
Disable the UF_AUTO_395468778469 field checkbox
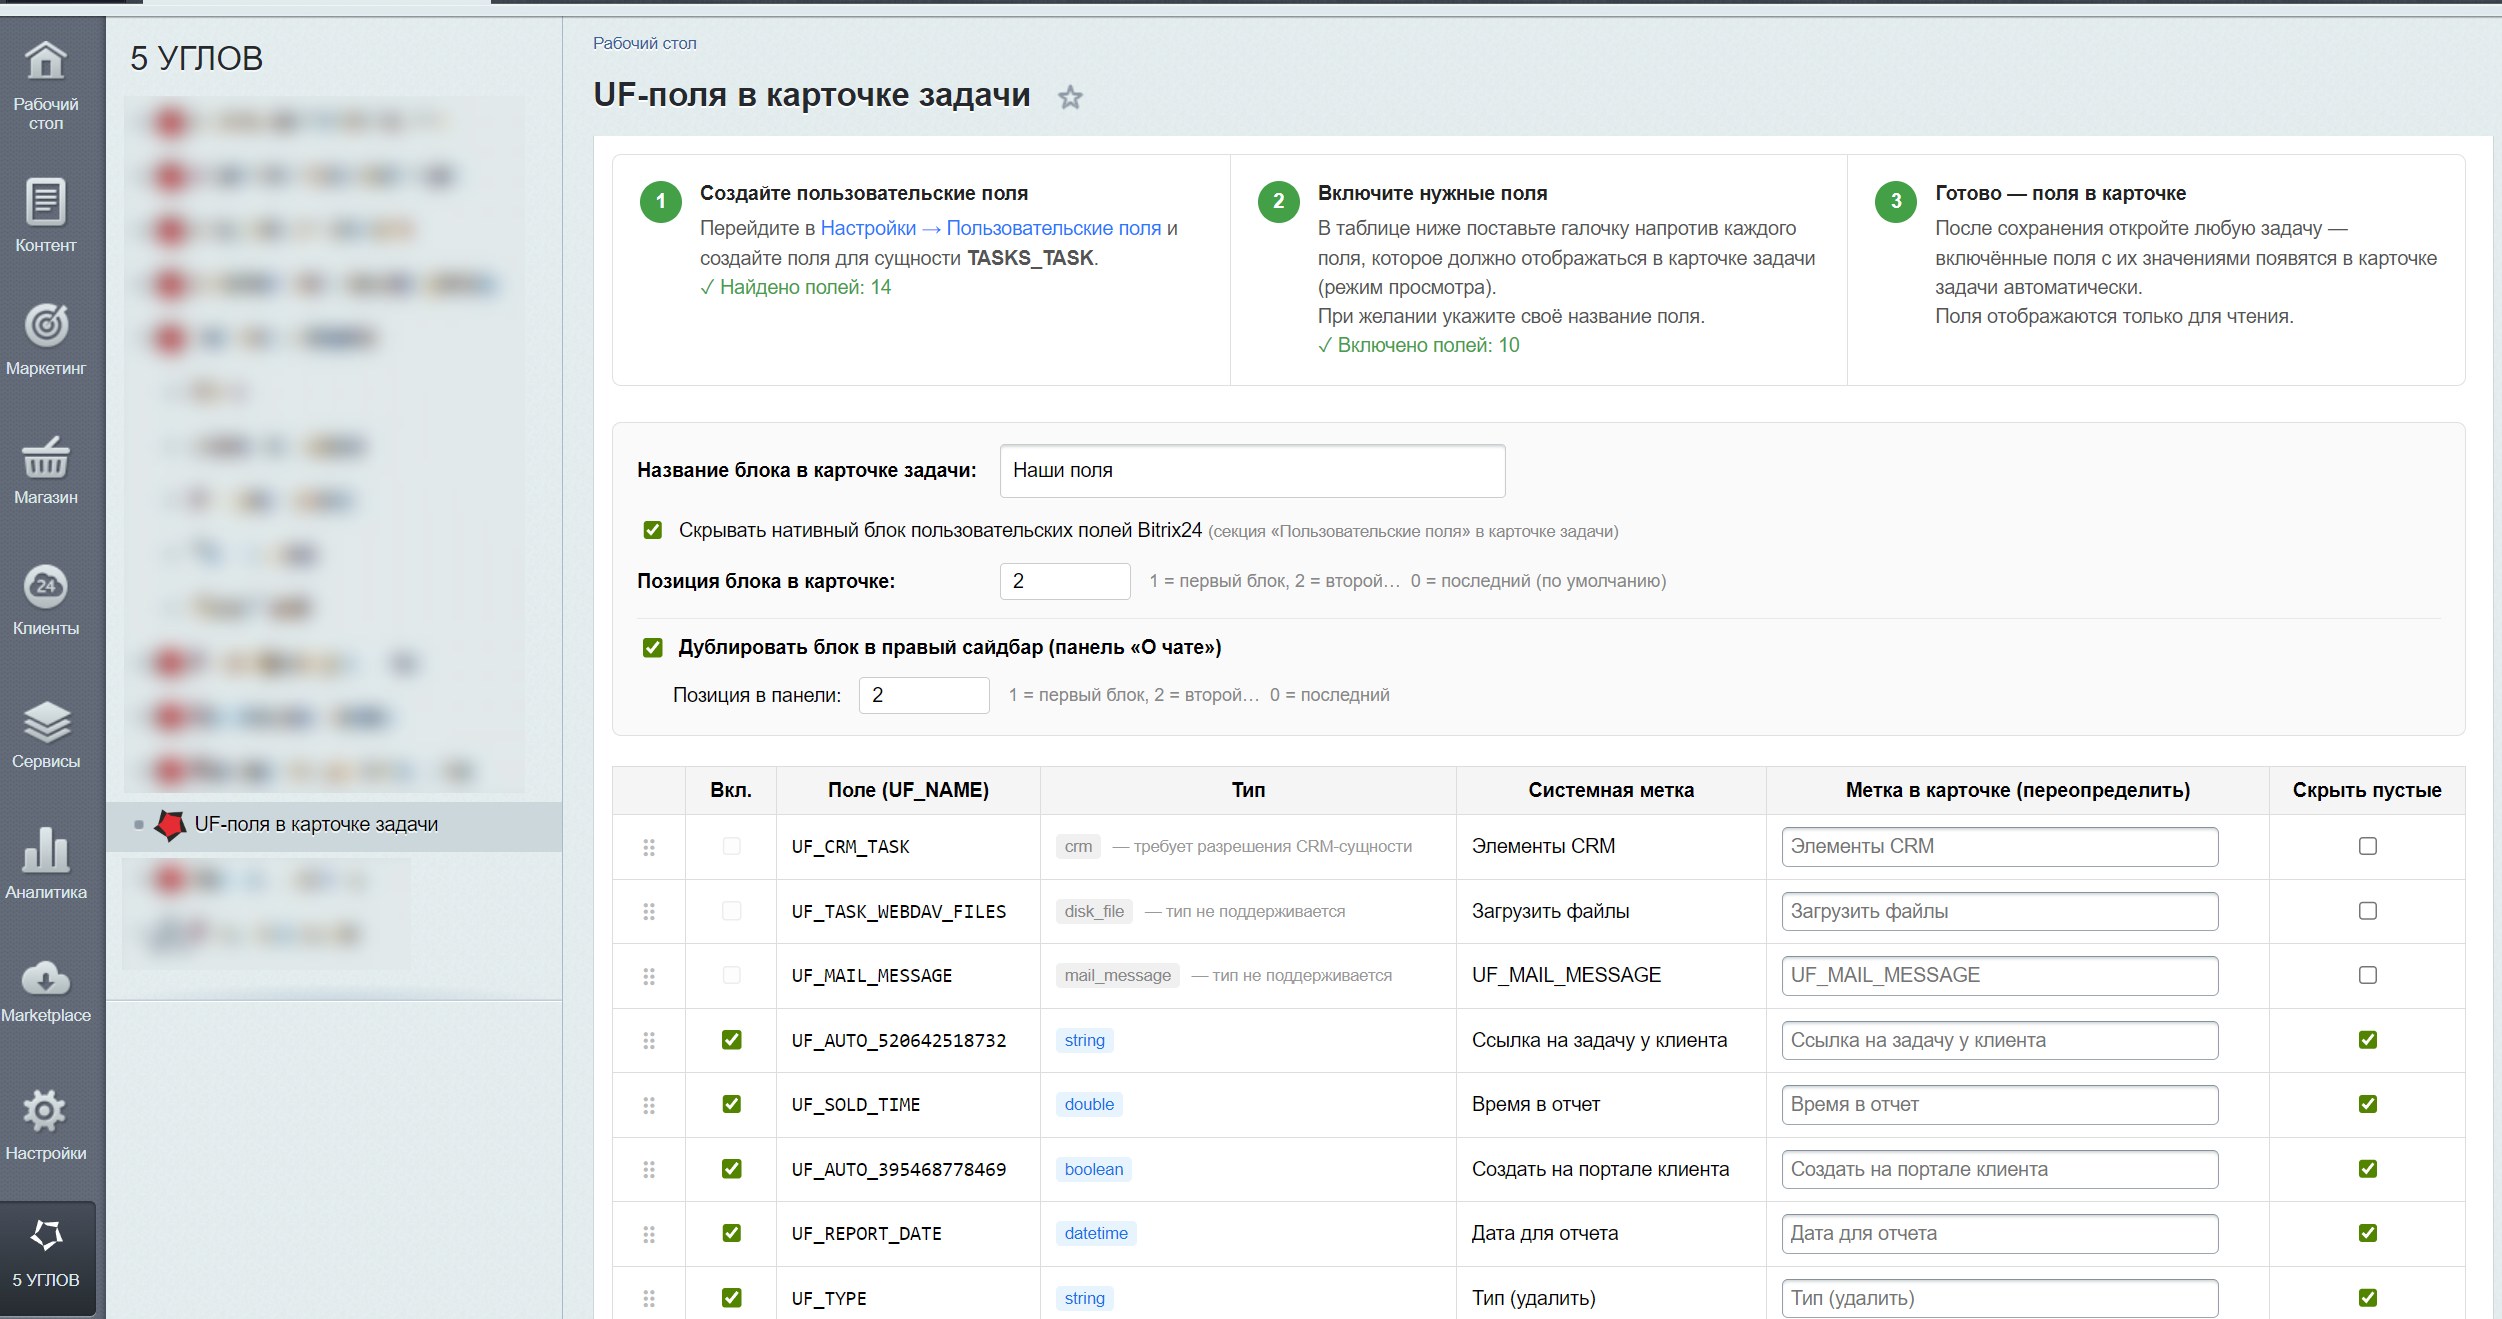click(x=732, y=1169)
